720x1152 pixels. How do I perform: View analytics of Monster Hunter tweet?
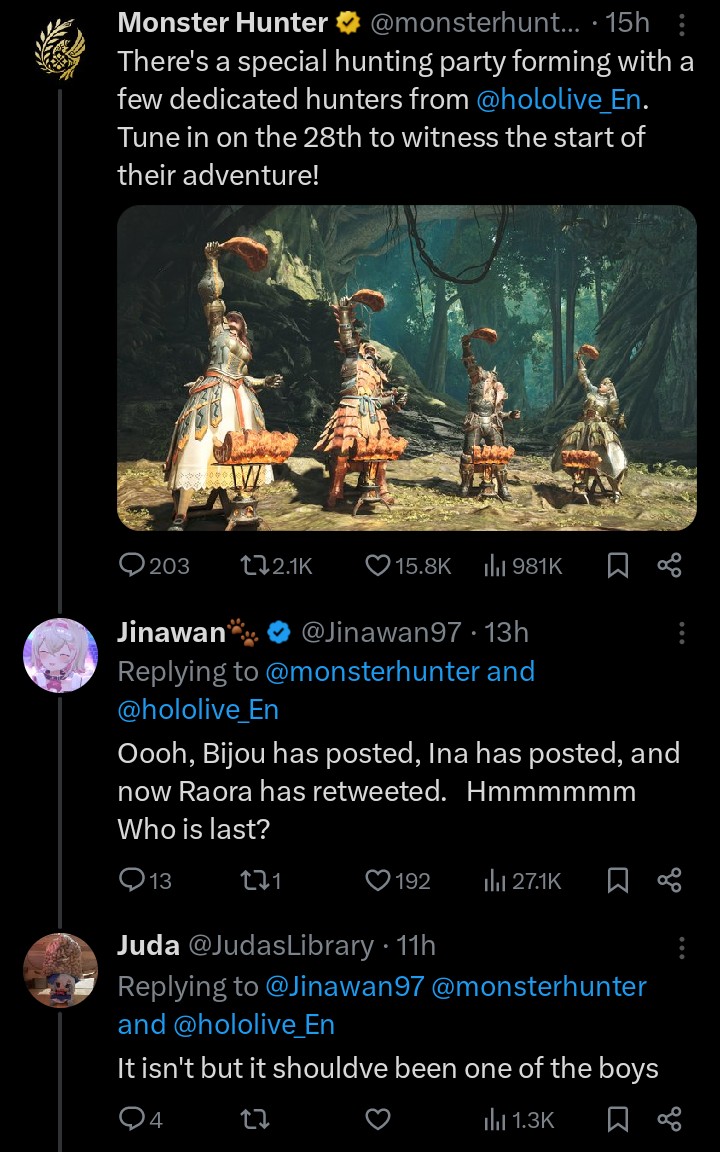click(x=494, y=566)
